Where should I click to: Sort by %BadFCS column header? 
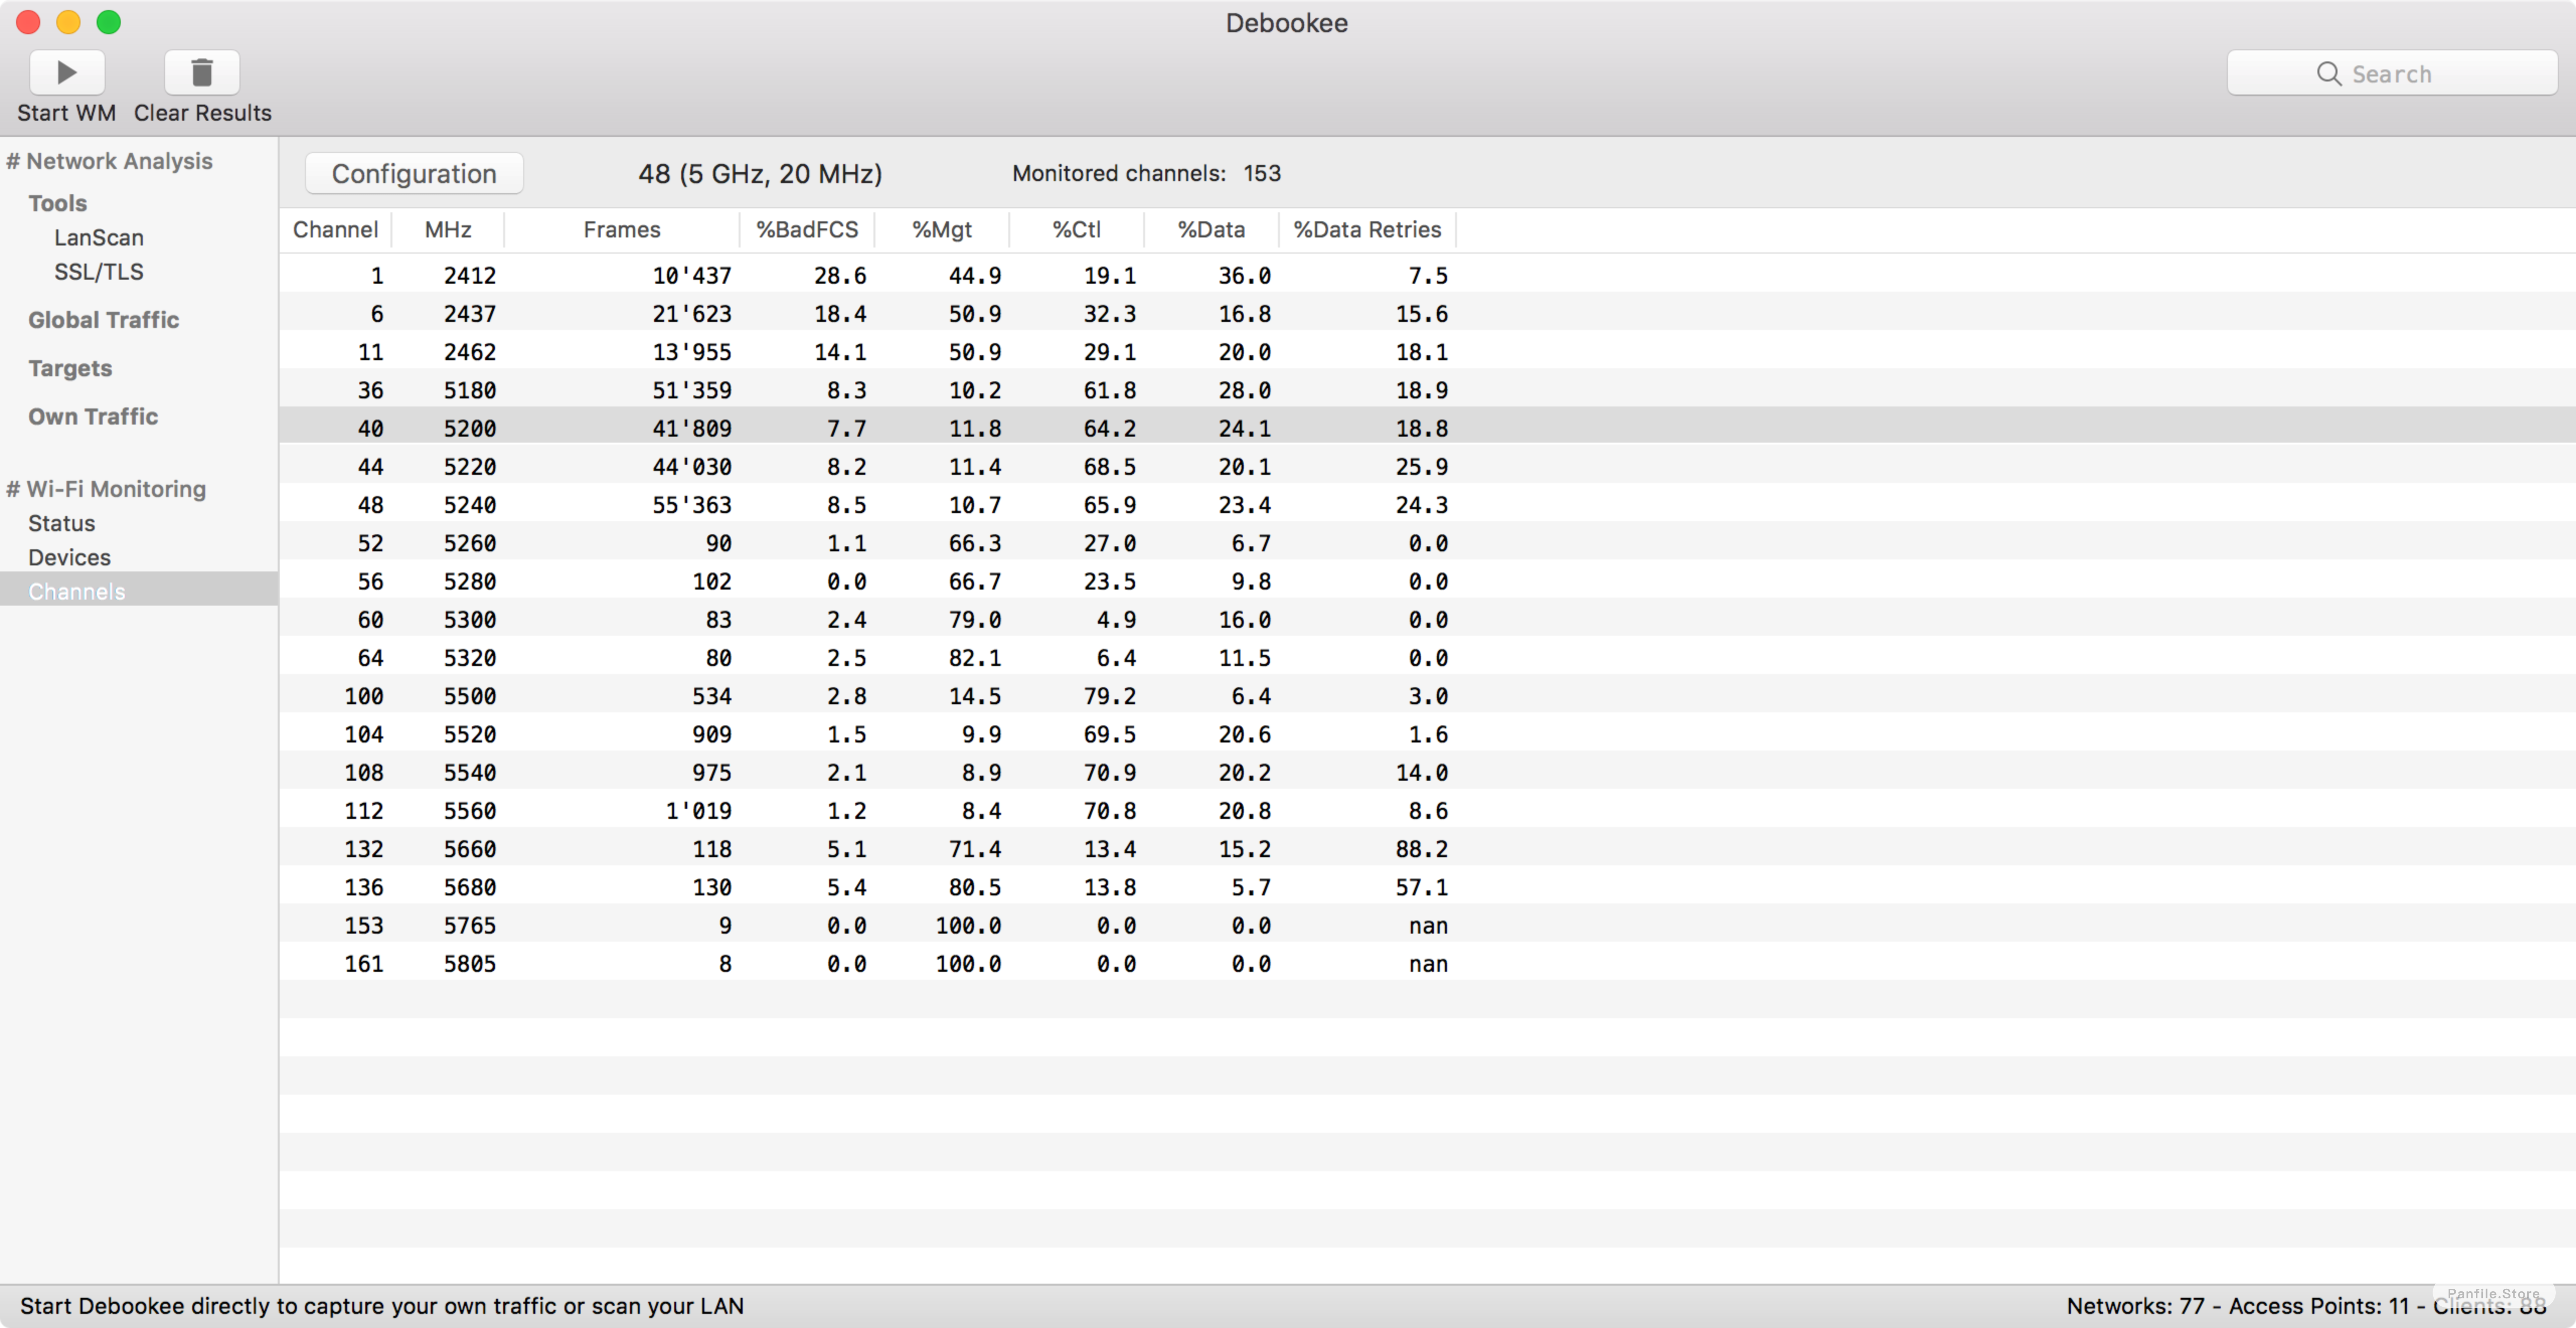[807, 229]
